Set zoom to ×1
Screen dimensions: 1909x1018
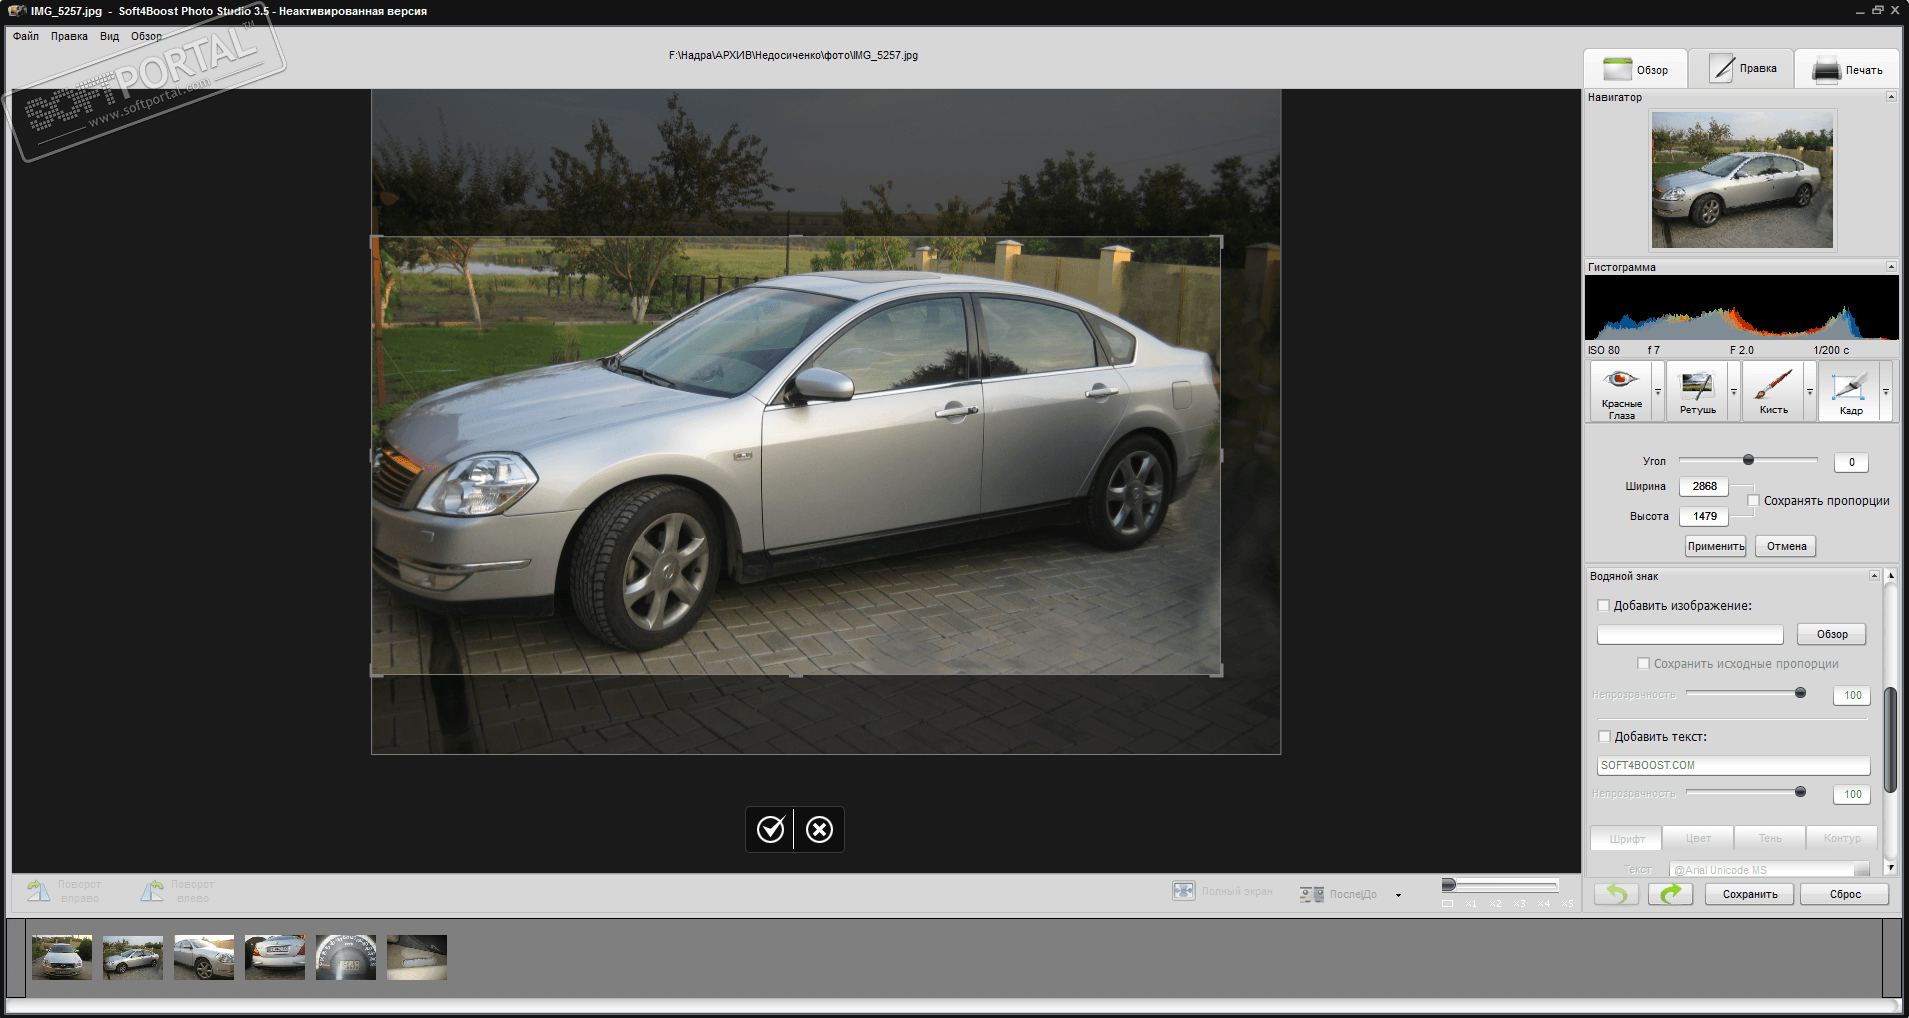coord(1471,904)
